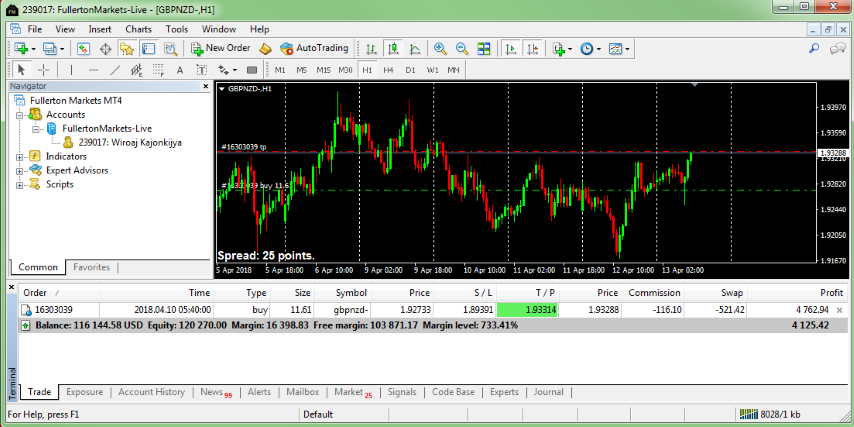Open the Periodicity clock dropdown

click(x=590, y=48)
